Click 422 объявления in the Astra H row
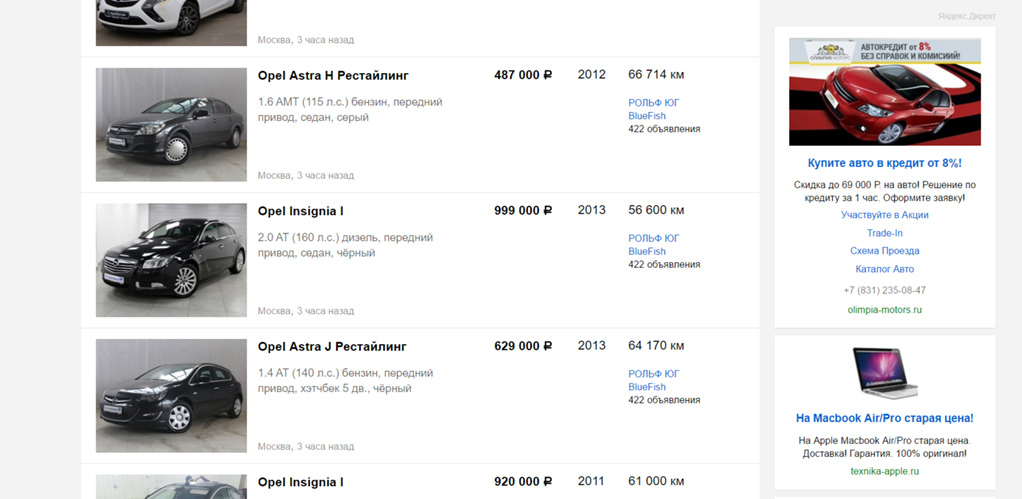The image size is (1022, 499). coord(664,129)
